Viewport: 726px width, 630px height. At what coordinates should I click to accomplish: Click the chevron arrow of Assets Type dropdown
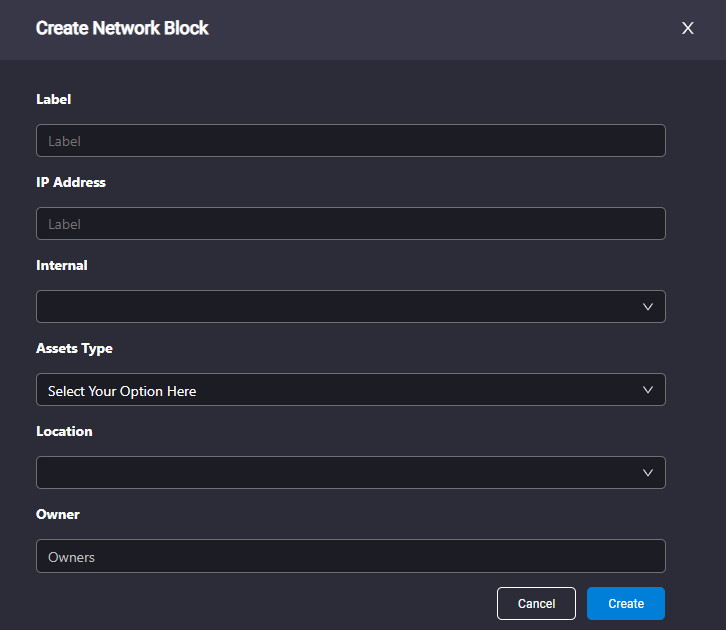(x=648, y=390)
